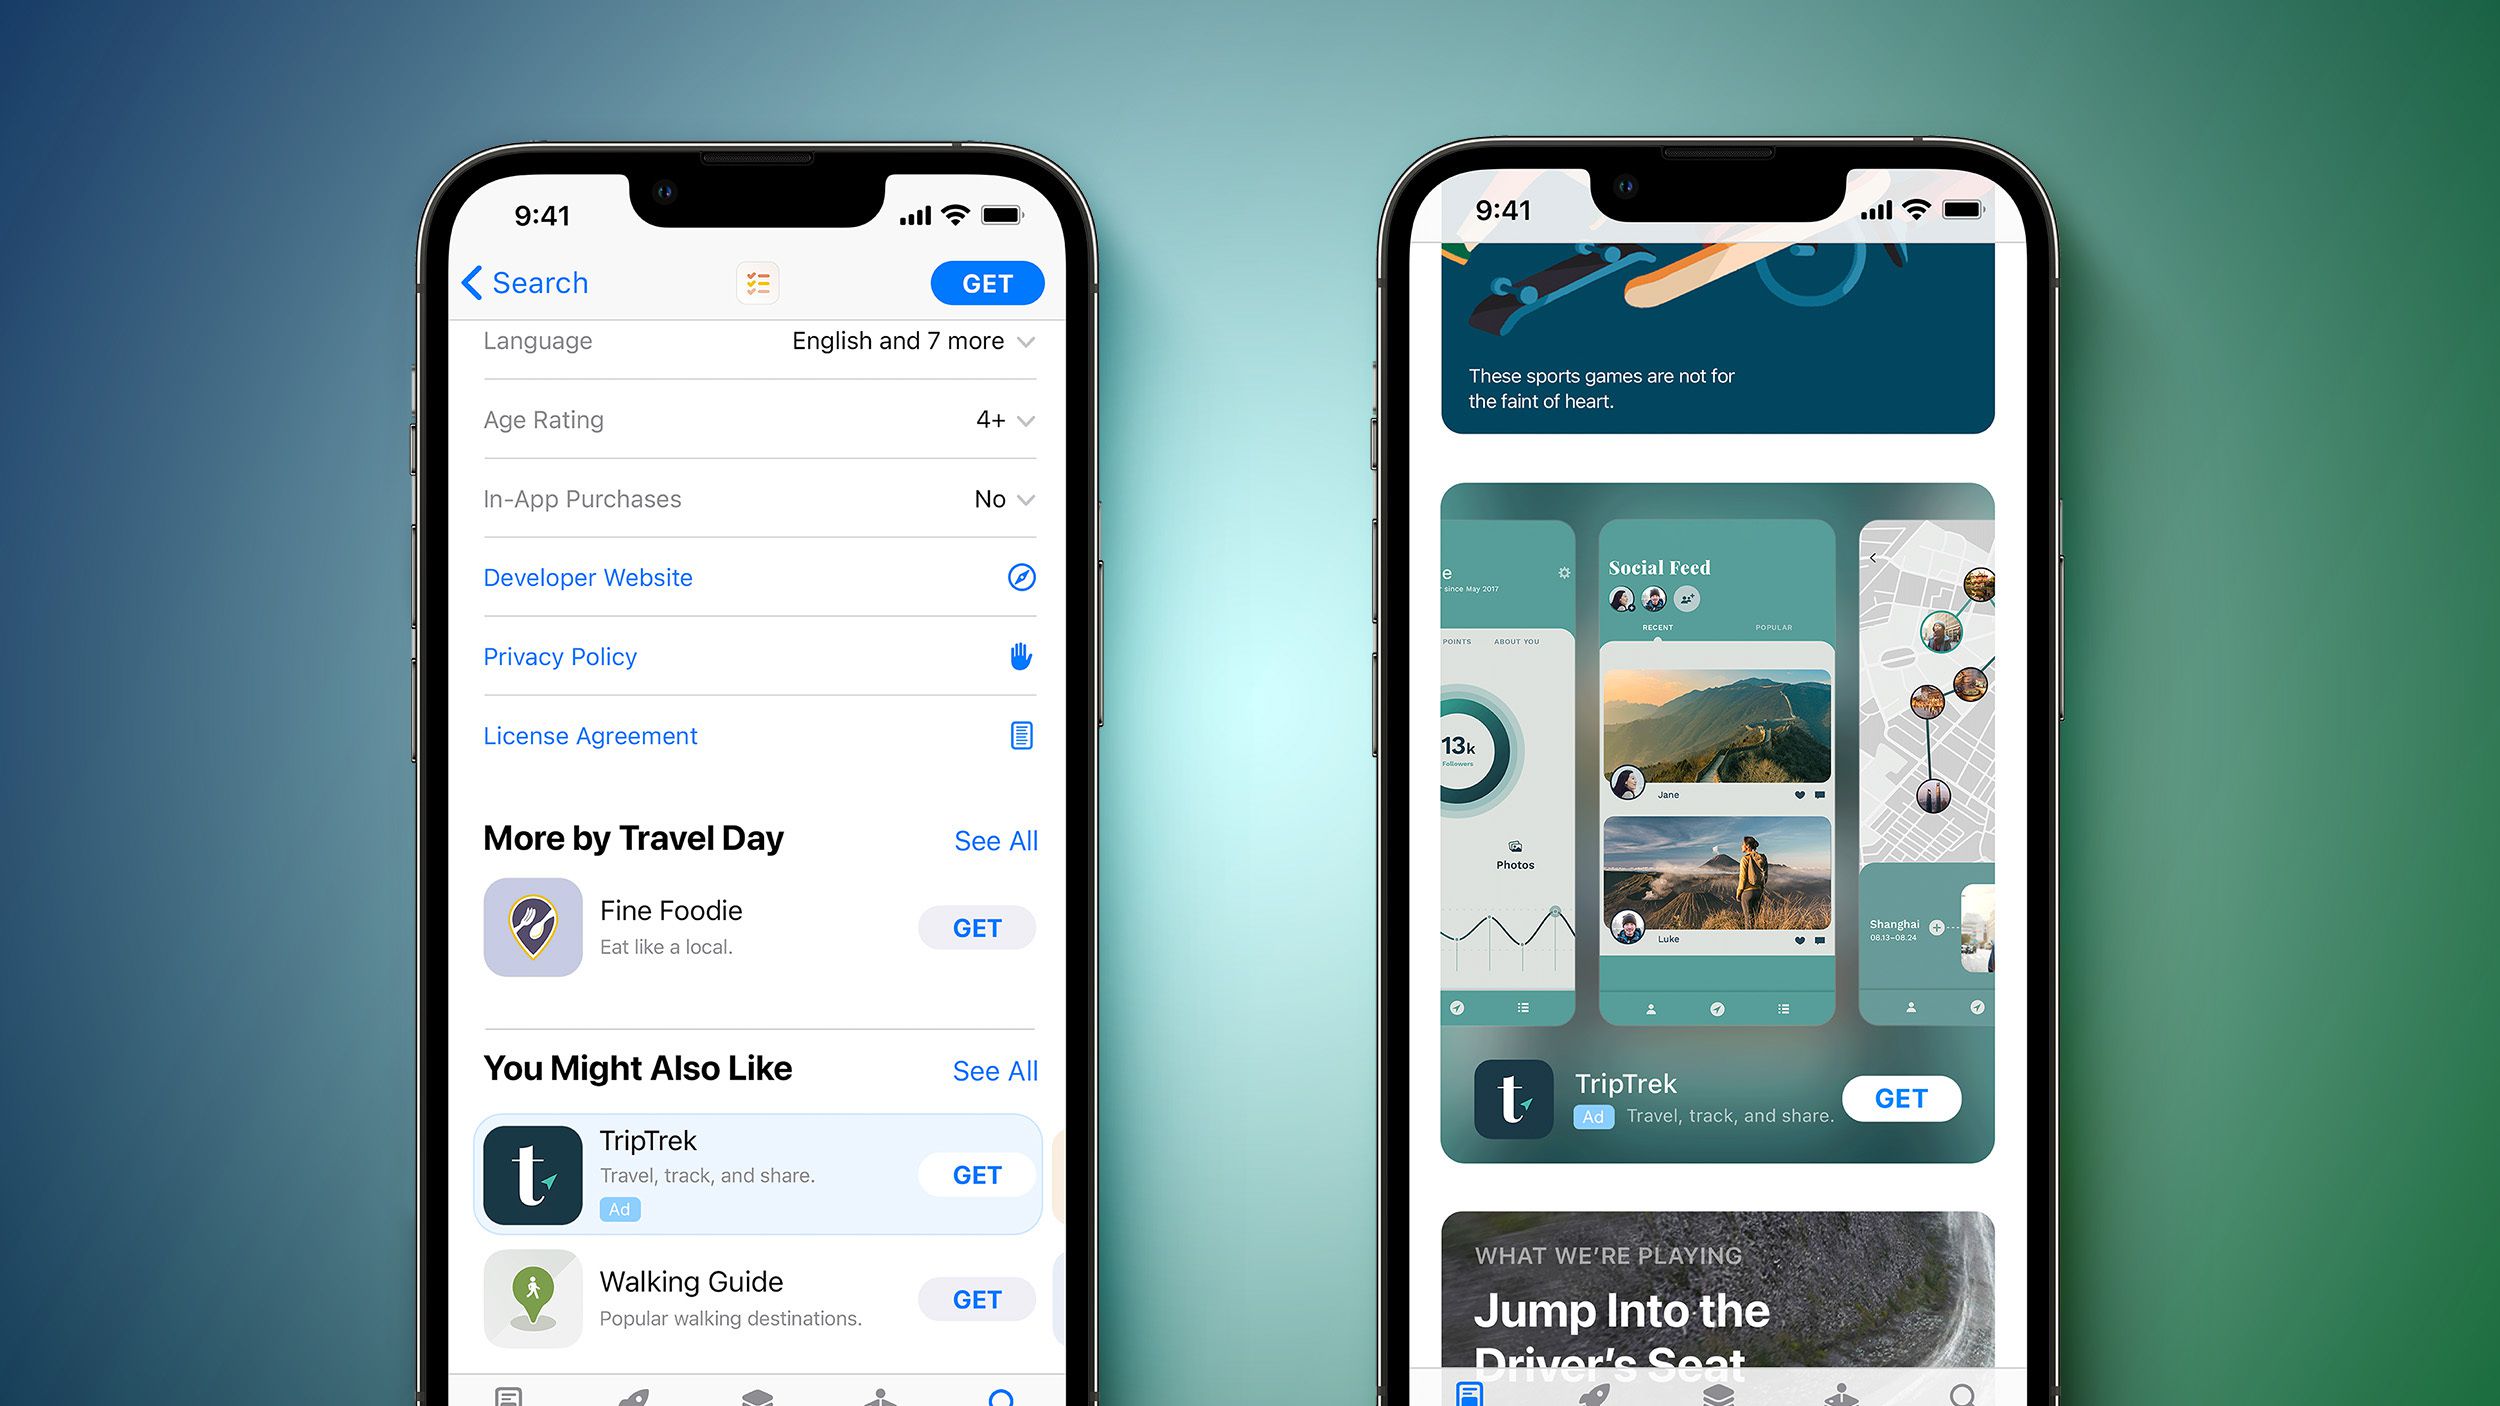2500x1406 pixels.
Task: Expand the Language selector dropdown
Action: click(x=1023, y=340)
